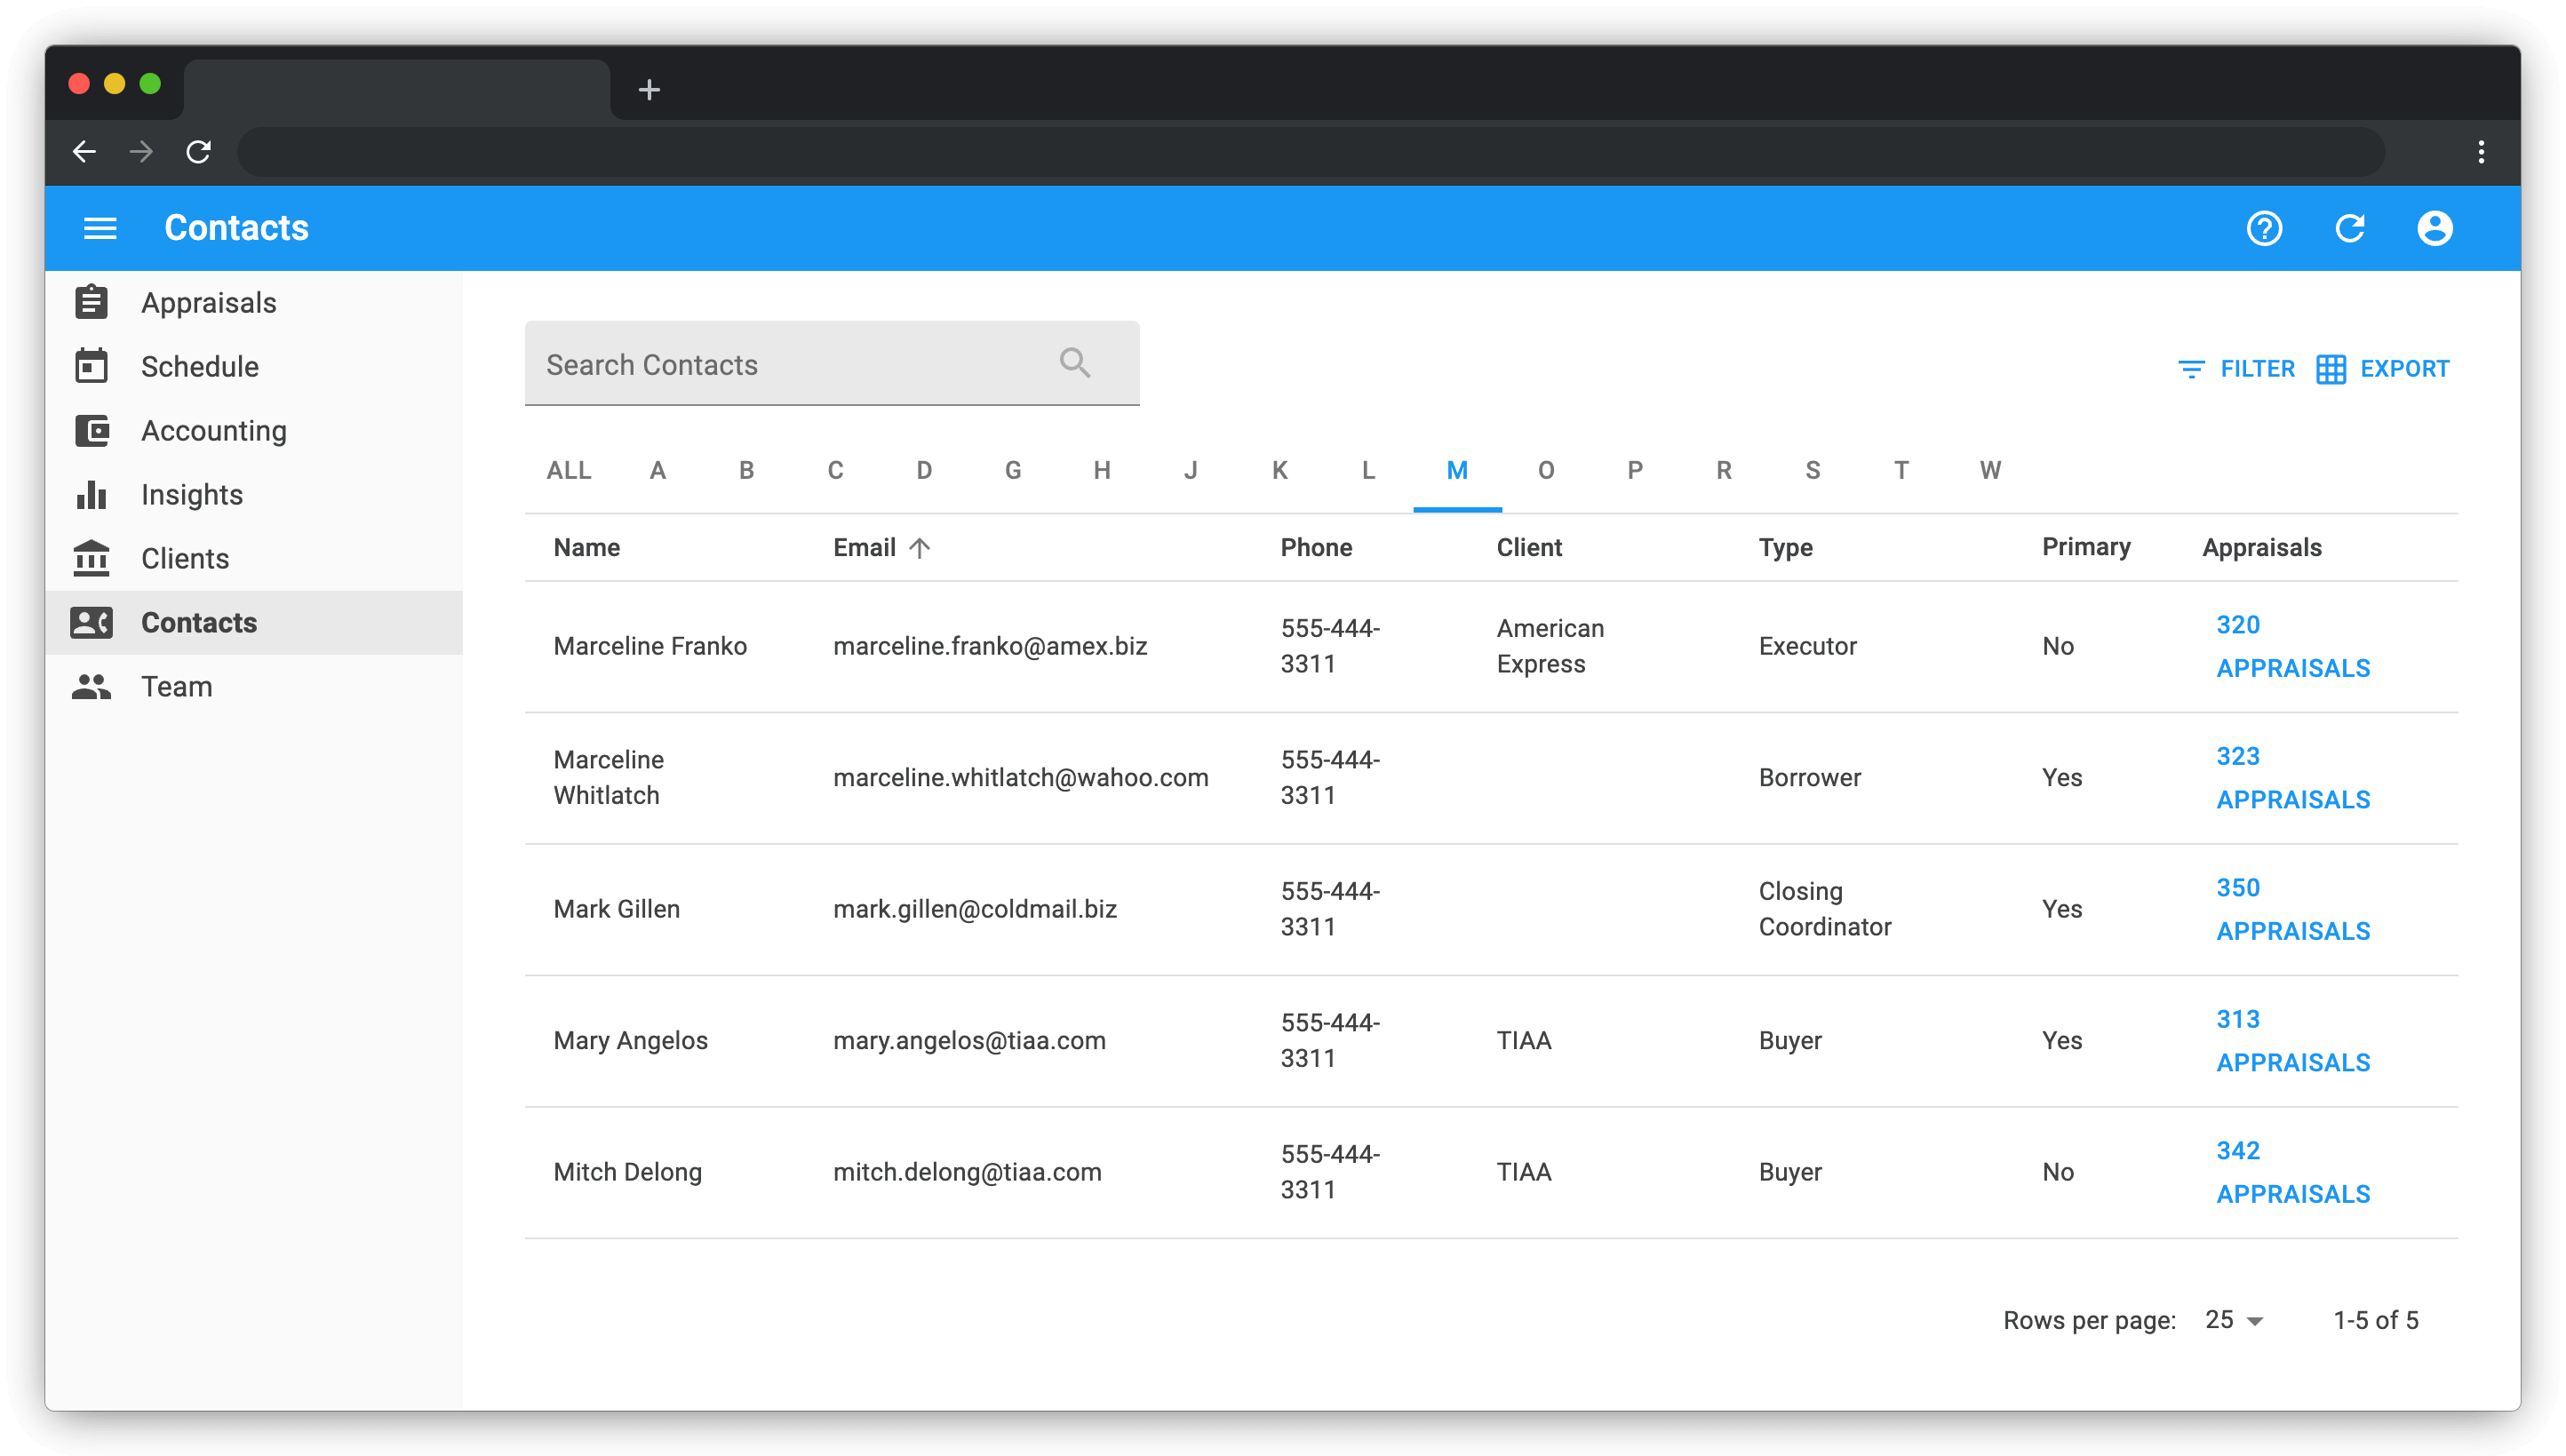Switch to the letter B tab
Viewport: 2566px width, 1456px height.
click(746, 470)
